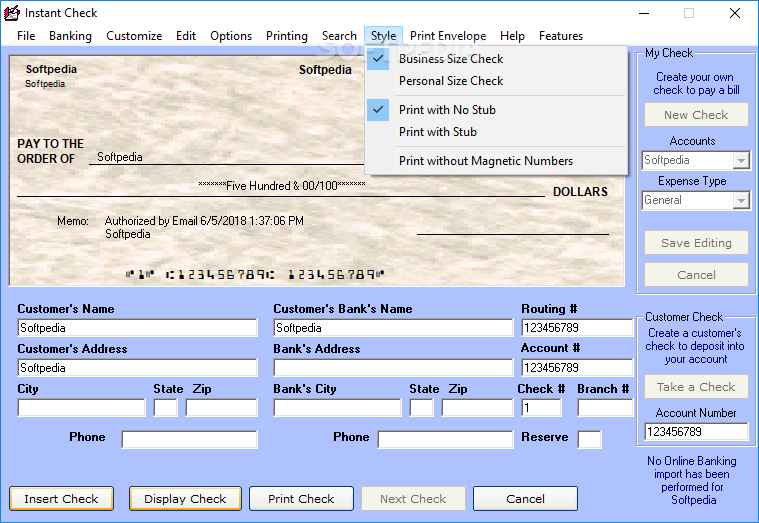Close the open Style menu
The width and height of the screenshot is (759, 523).
[x=383, y=36]
